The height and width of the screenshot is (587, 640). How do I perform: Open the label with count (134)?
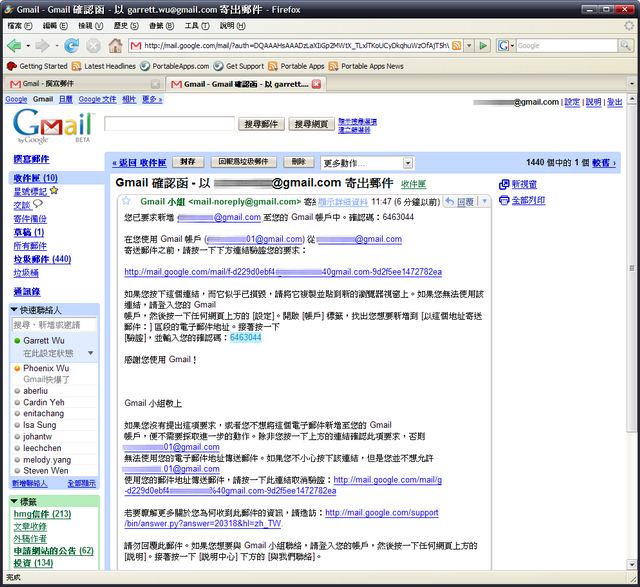(33, 563)
